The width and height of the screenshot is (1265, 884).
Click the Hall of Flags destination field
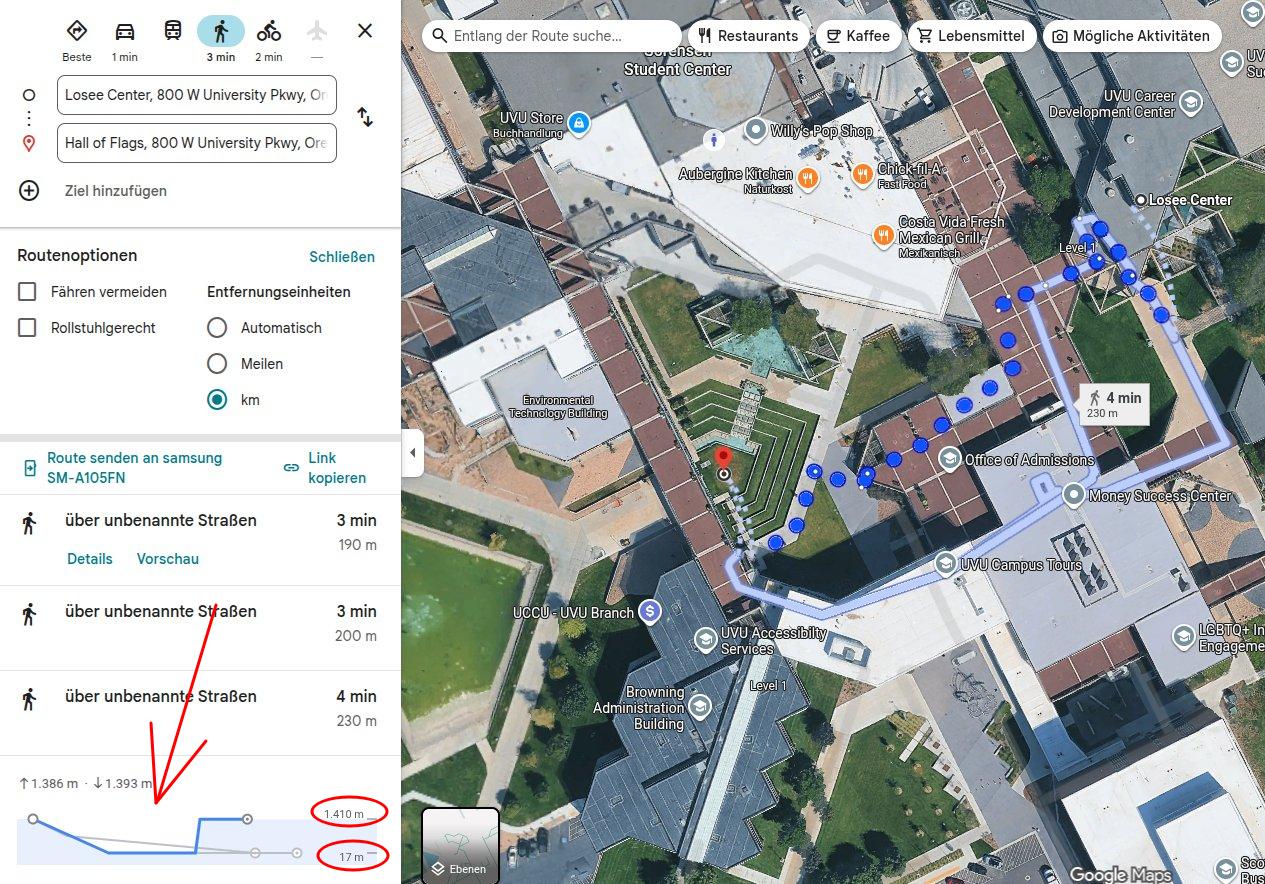tap(197, 143)
